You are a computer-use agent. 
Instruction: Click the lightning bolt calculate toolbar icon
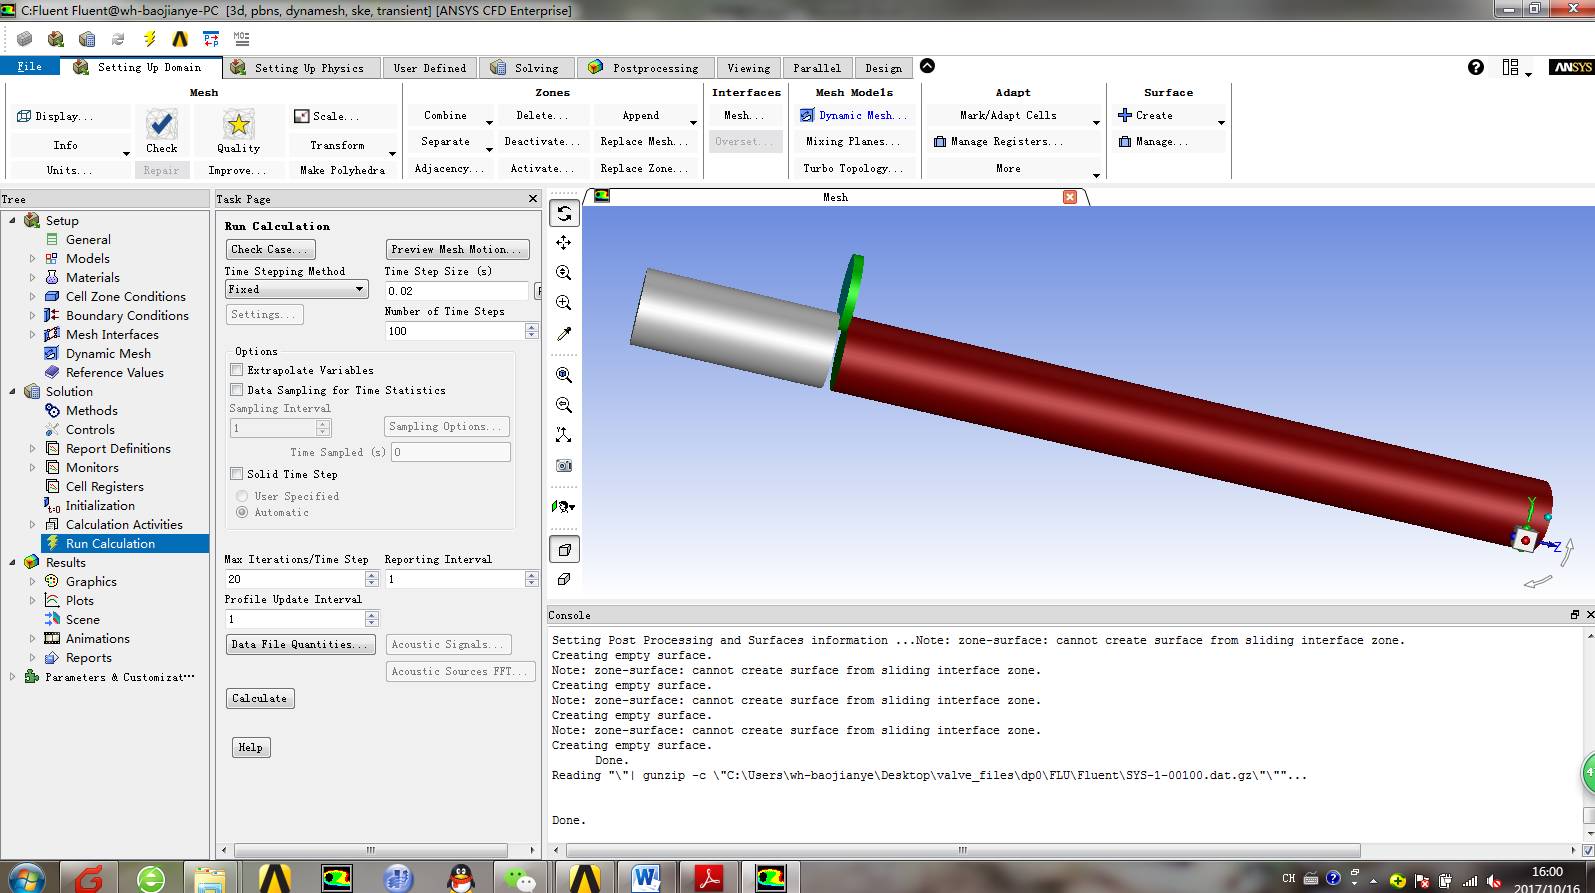[150, 39]
